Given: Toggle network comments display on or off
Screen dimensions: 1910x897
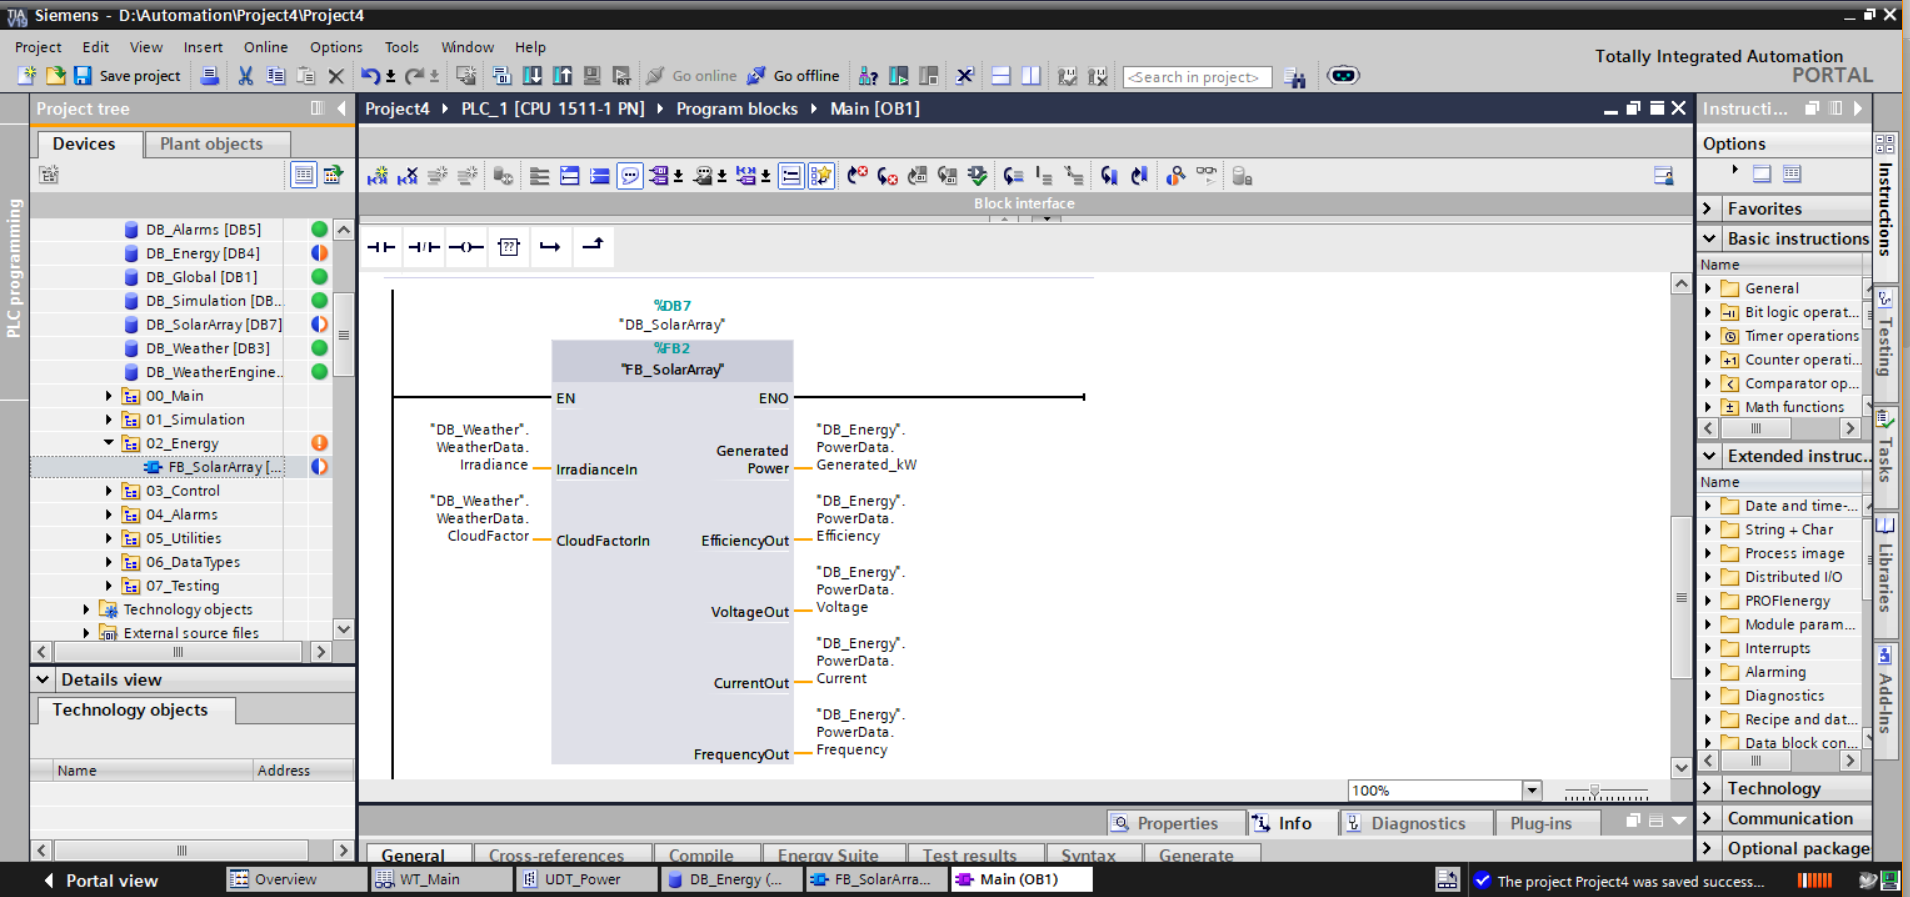Looking at the screenshot, I should tap(791, 176).
